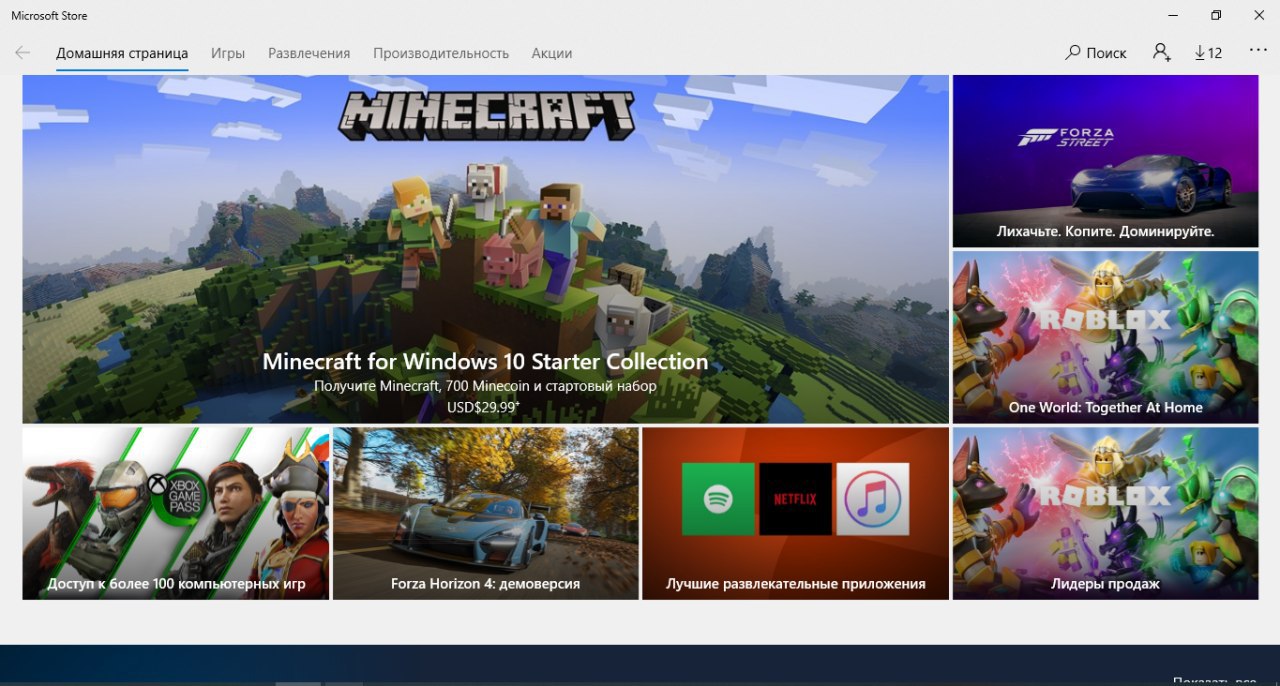Open the account sign-in person icon

pos(1161,53)
